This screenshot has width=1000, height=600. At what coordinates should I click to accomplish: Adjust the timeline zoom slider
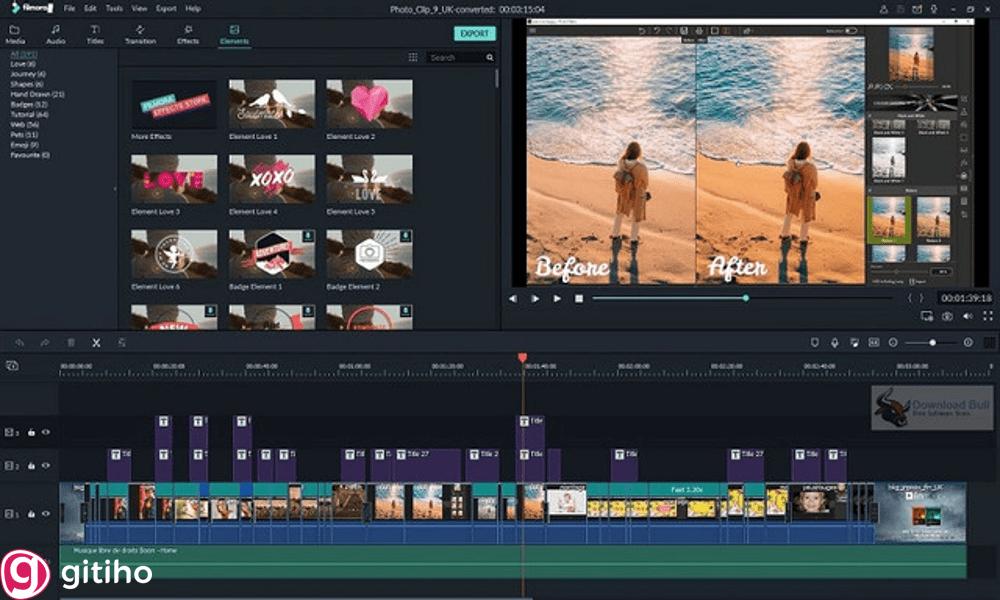coord(932,342)
